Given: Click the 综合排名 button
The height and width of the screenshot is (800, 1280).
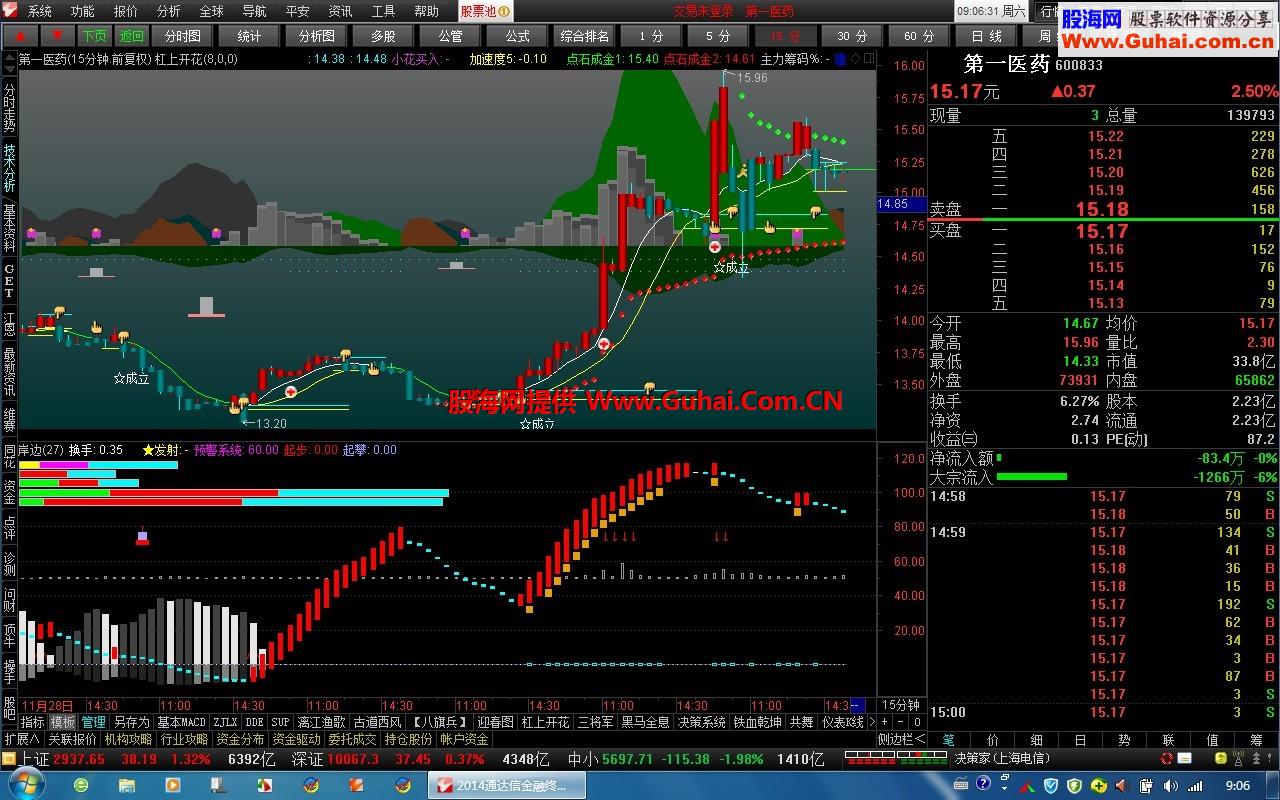Looking at the screenshot, I should (585, 35).
